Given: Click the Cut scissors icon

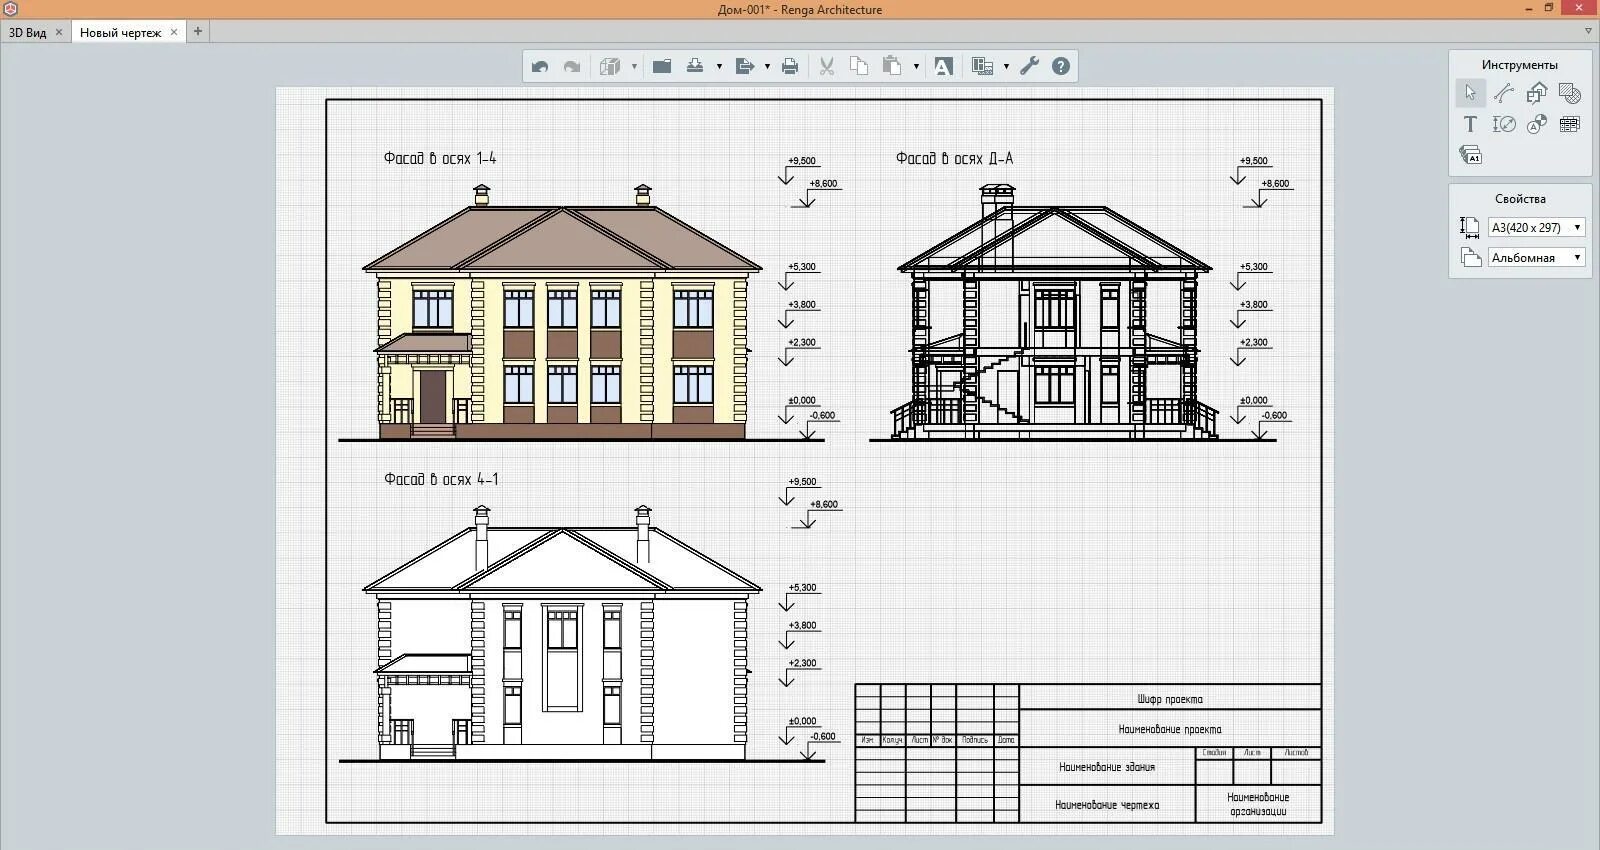Looking at the screenshot, I should 827,66.
